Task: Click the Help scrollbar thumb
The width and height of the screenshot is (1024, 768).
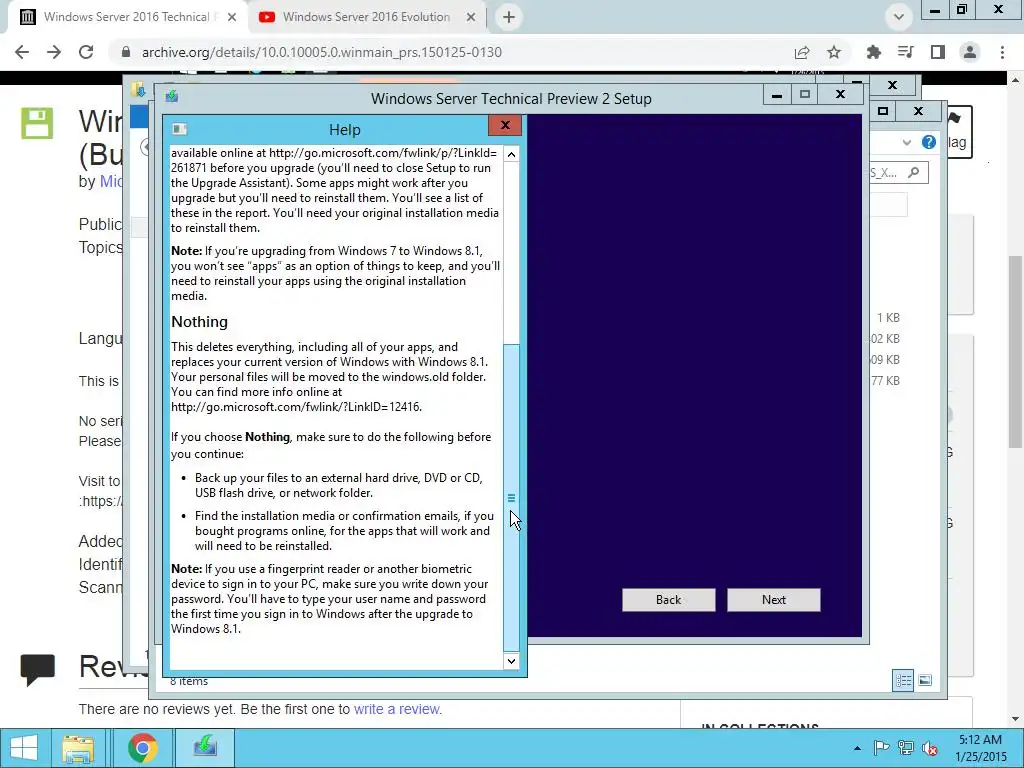Action: 511,498
